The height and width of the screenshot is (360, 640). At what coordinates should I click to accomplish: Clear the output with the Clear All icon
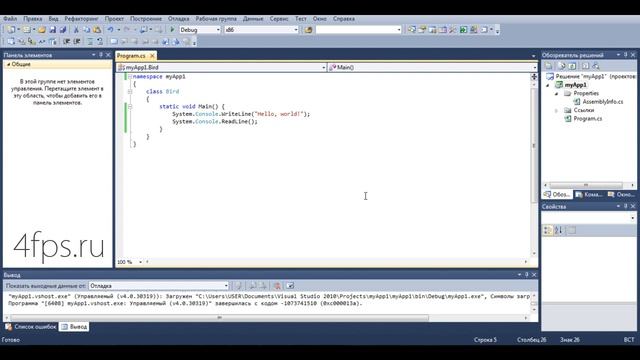(277, 286)
